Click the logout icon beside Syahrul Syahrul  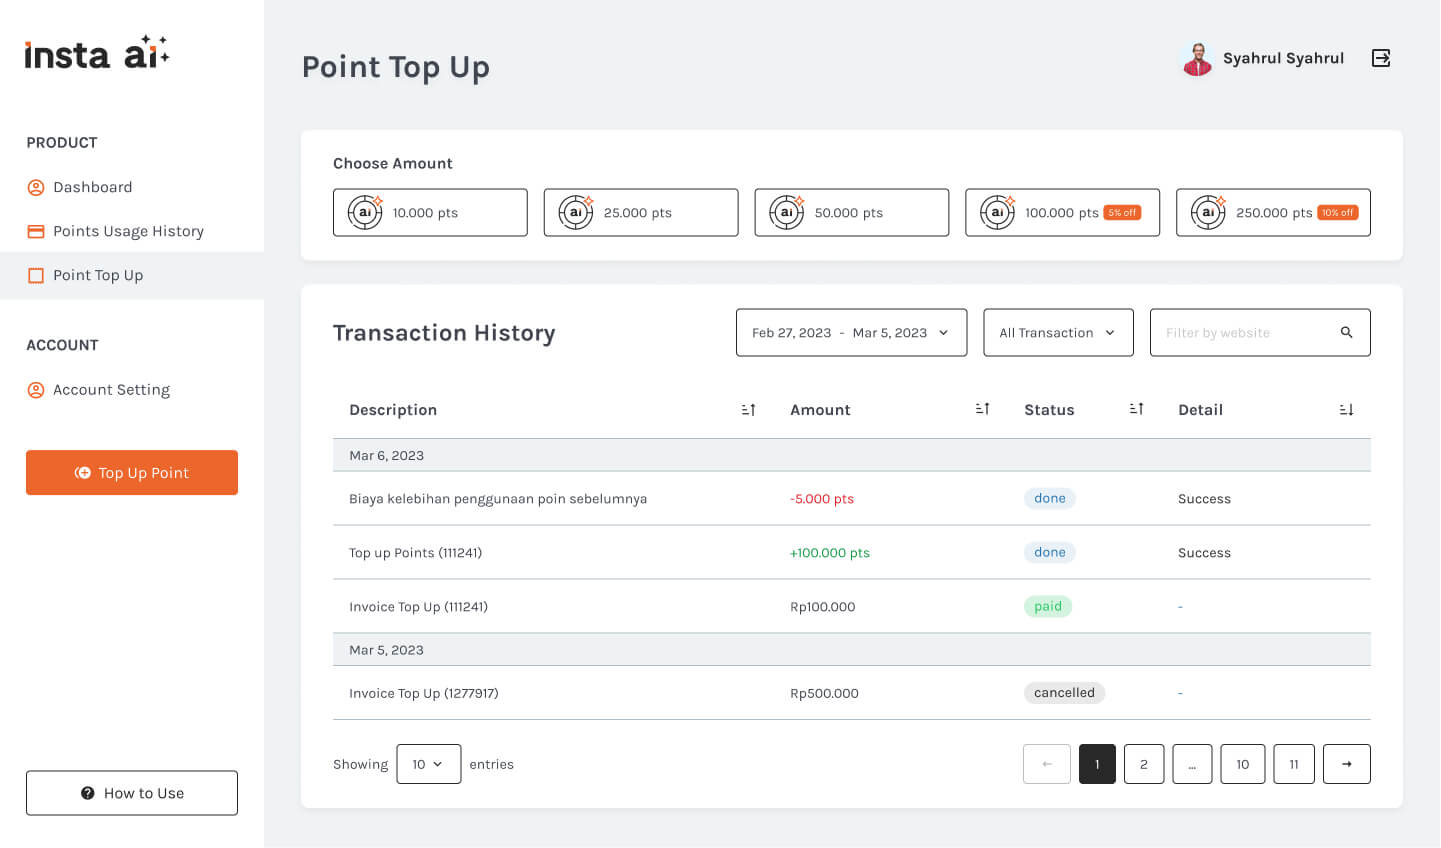point(1381,58)
